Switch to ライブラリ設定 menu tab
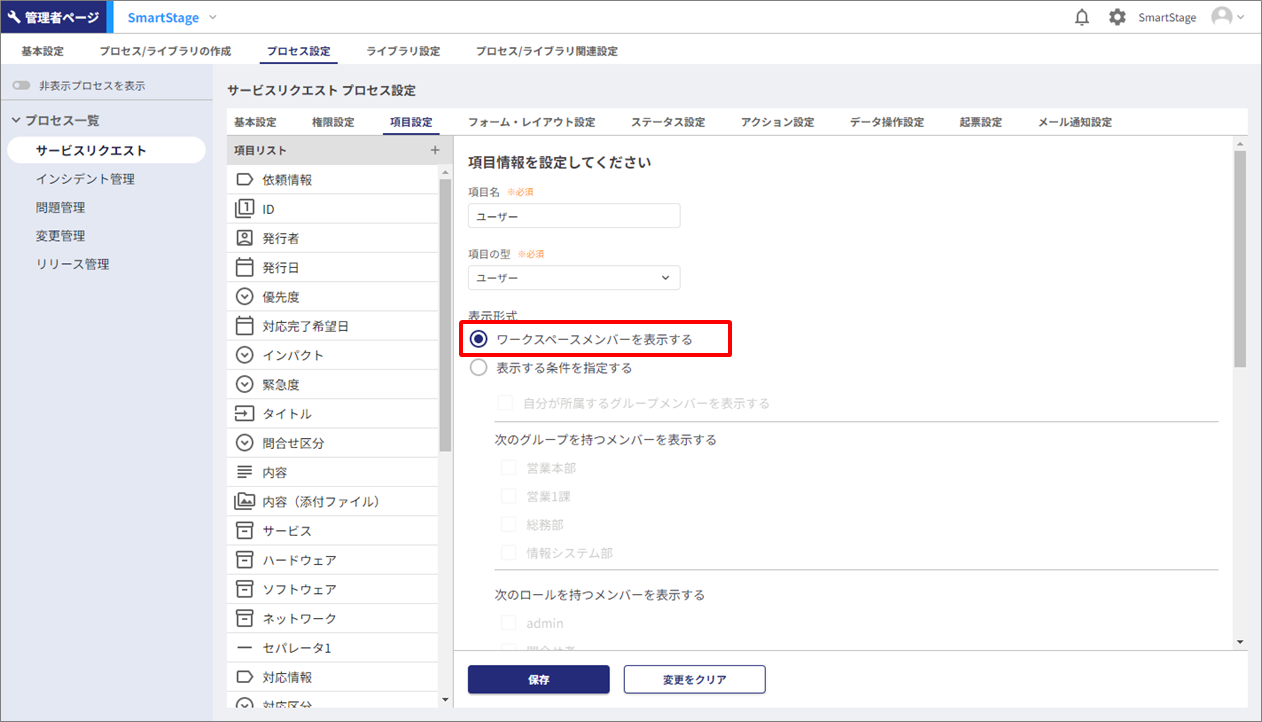The image size is (1262, 722). click(403, 51)
